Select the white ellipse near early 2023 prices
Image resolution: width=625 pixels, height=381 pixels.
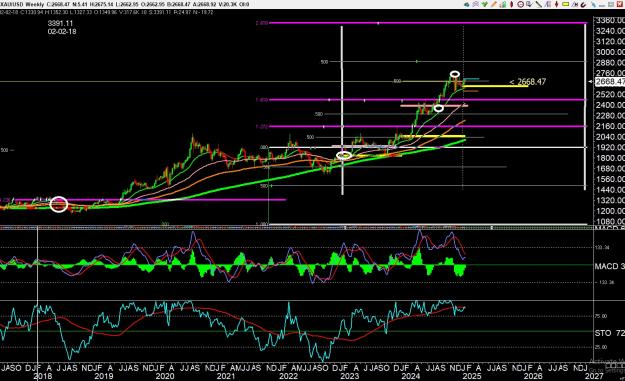coord(344,155)
